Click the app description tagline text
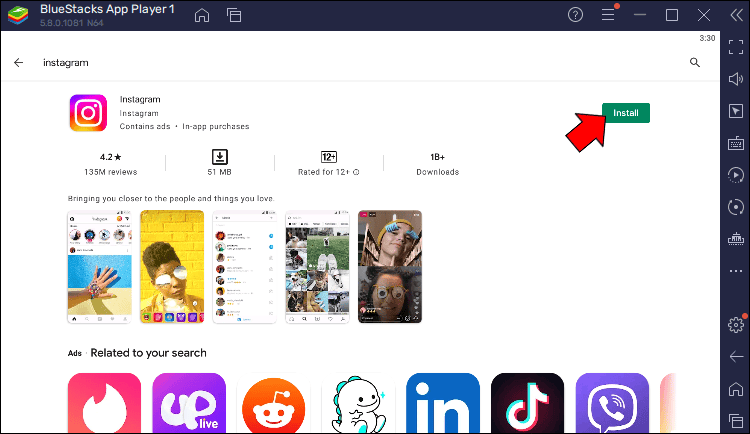750x434 pixels. 171,199
